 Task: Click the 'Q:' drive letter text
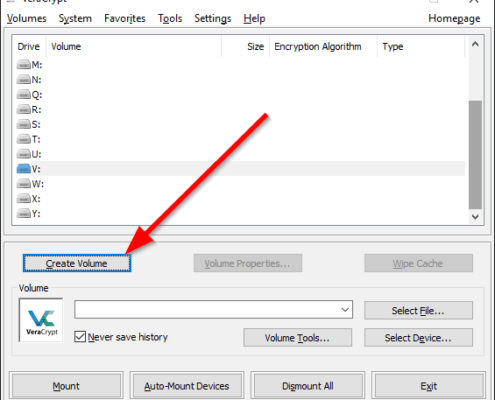(37, 95)
